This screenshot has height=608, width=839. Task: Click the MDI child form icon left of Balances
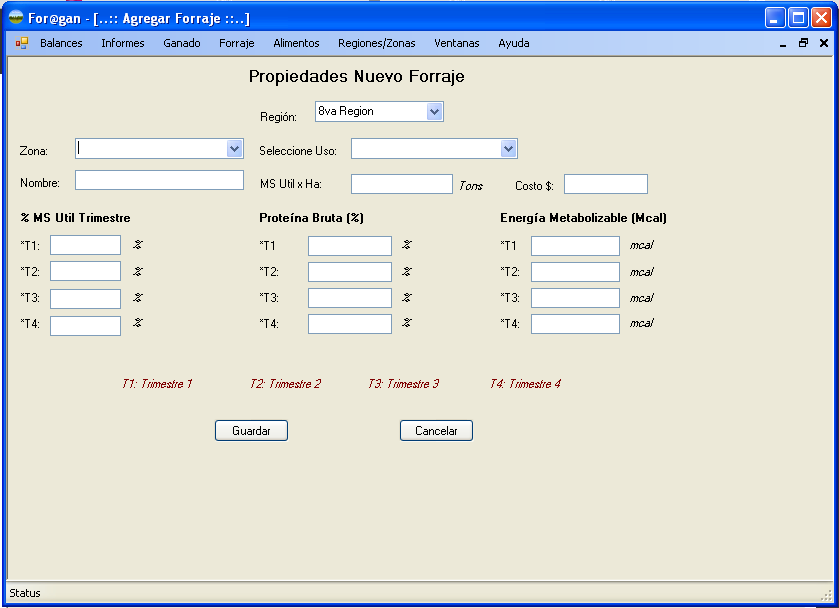22,43
